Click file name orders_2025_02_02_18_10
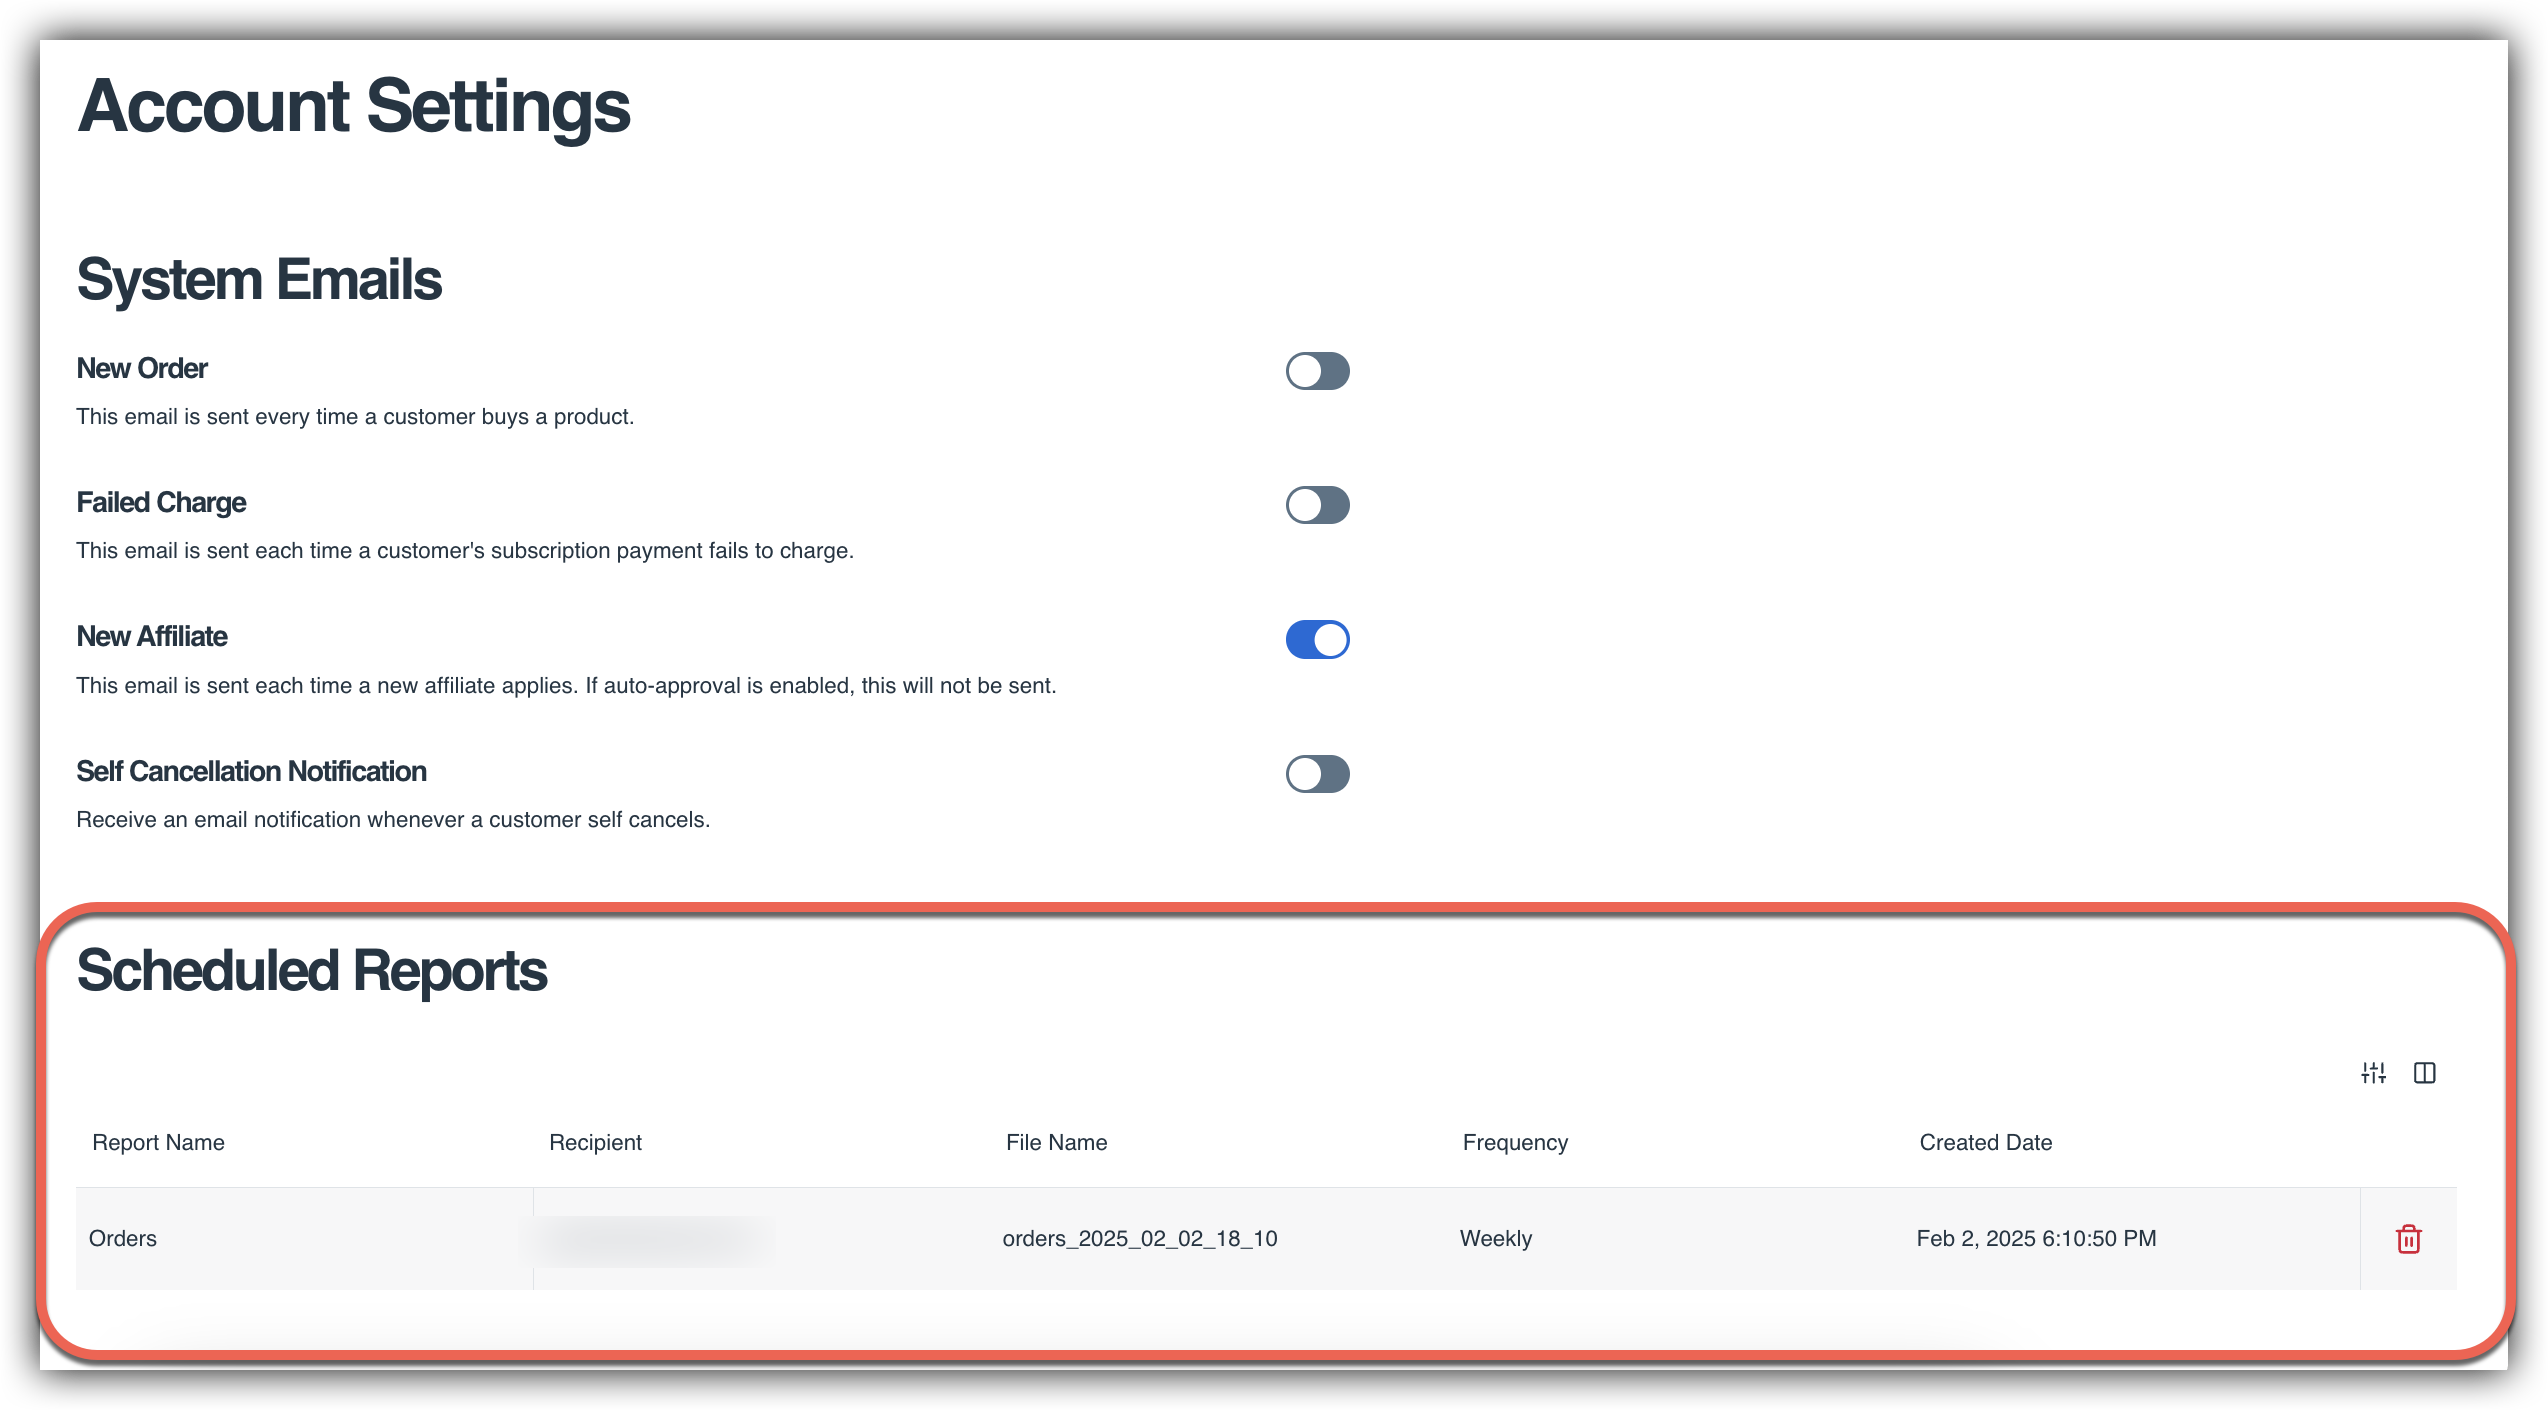The height and width of the screenshot is (1410, 2548). pos(1139,1238)
